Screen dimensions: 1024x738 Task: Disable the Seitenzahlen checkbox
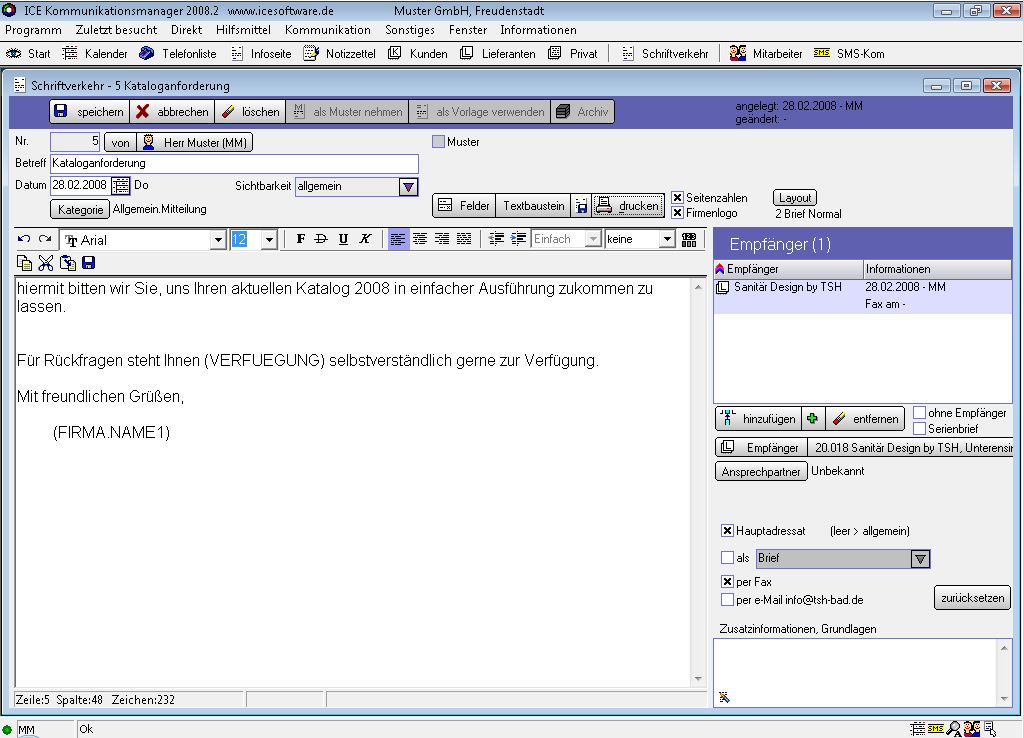coord(677,198)
